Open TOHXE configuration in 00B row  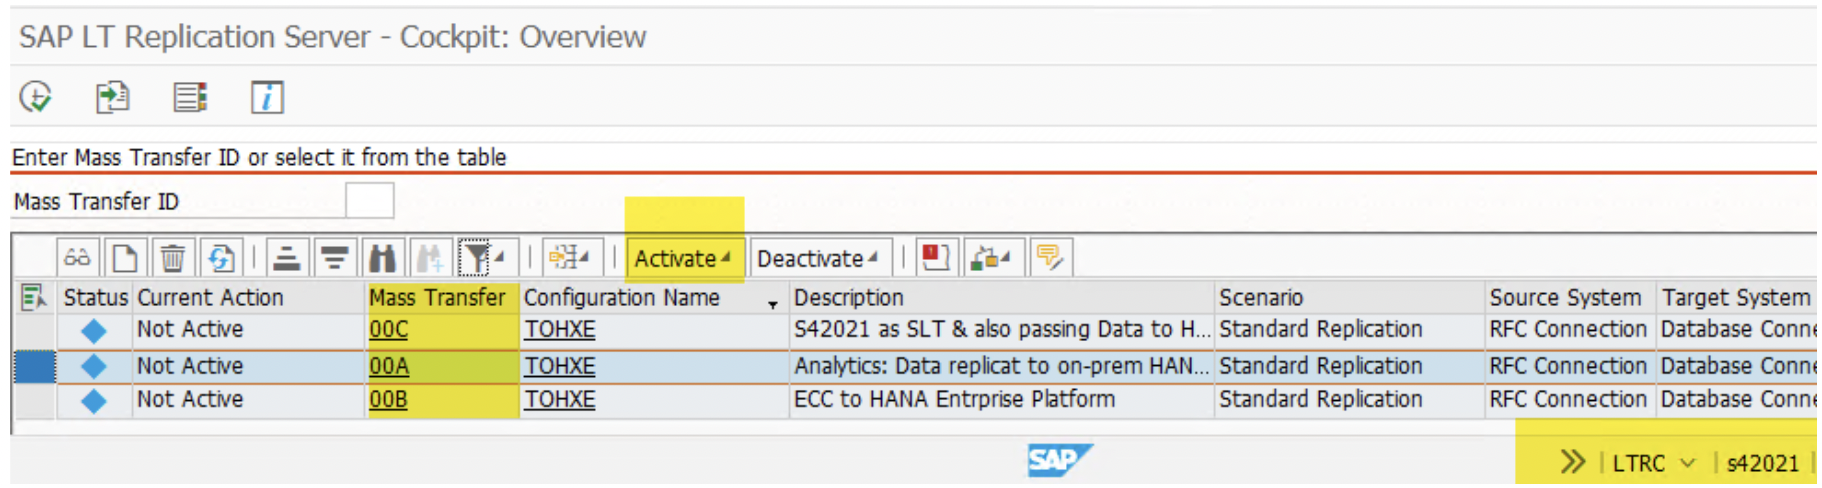click(560, 399)
